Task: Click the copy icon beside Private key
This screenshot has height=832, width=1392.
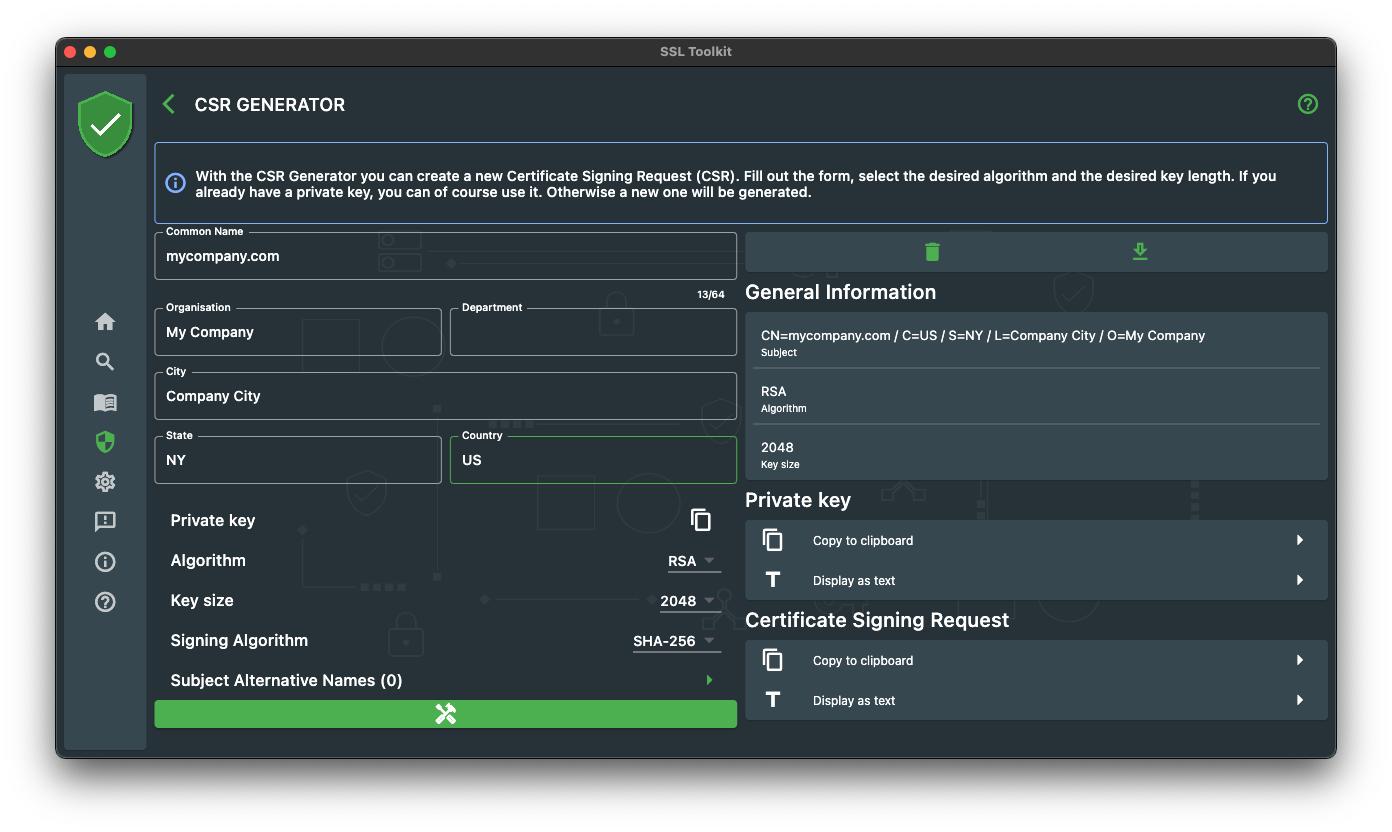Action: tap(701, 520)
